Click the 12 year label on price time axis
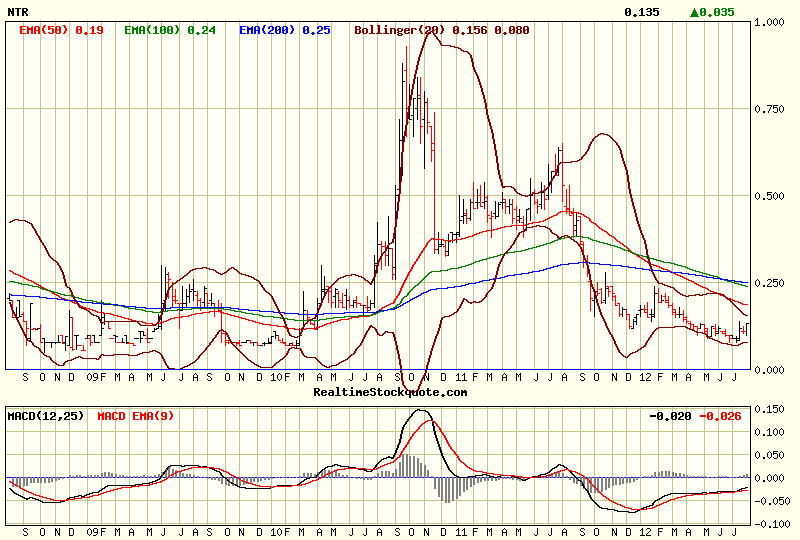The height and width of the screenshot is (540, 800). pos(645,377)
